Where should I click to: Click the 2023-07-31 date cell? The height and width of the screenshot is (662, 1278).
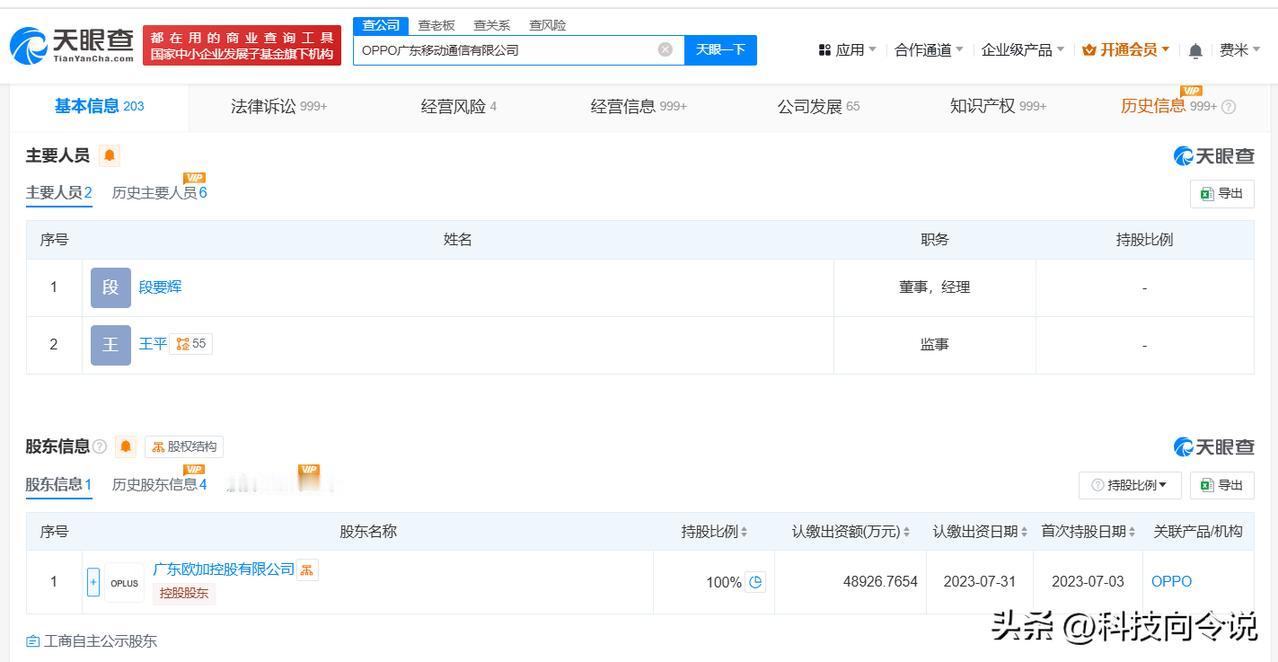pos(979,582)
